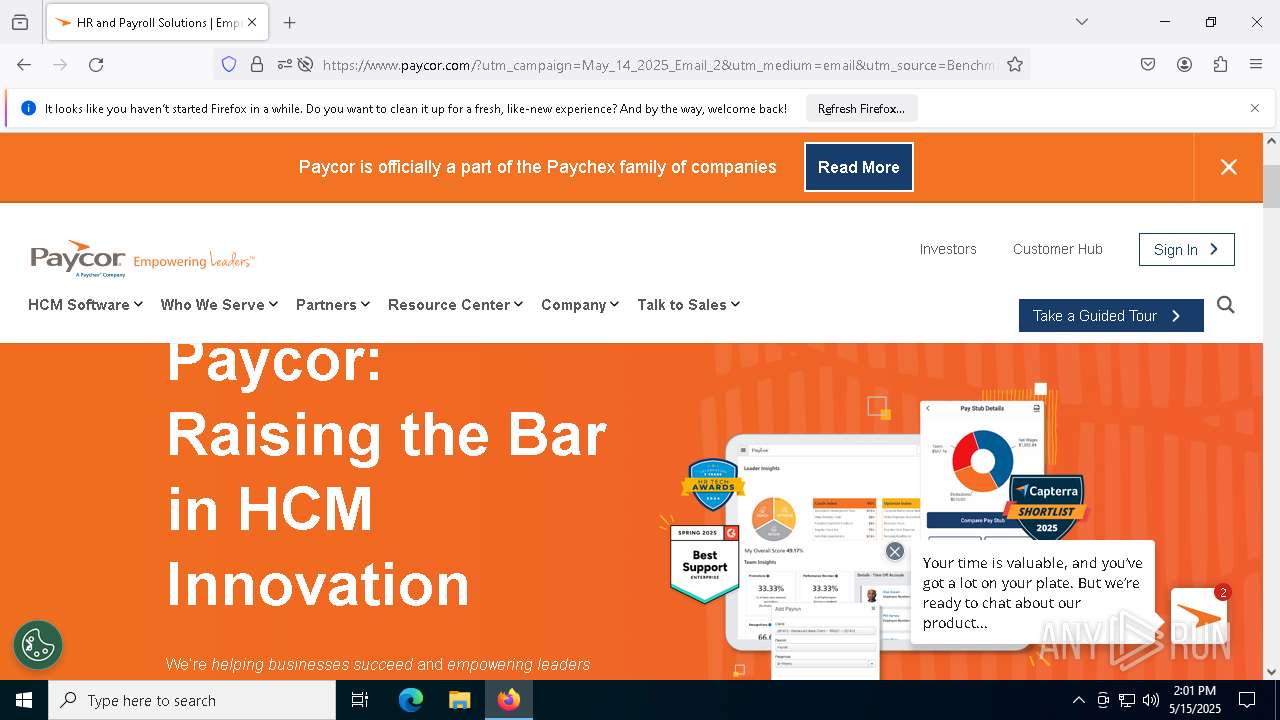Expand Who We Serve menu
This screenshot has width=1280, height=720.
219,305
